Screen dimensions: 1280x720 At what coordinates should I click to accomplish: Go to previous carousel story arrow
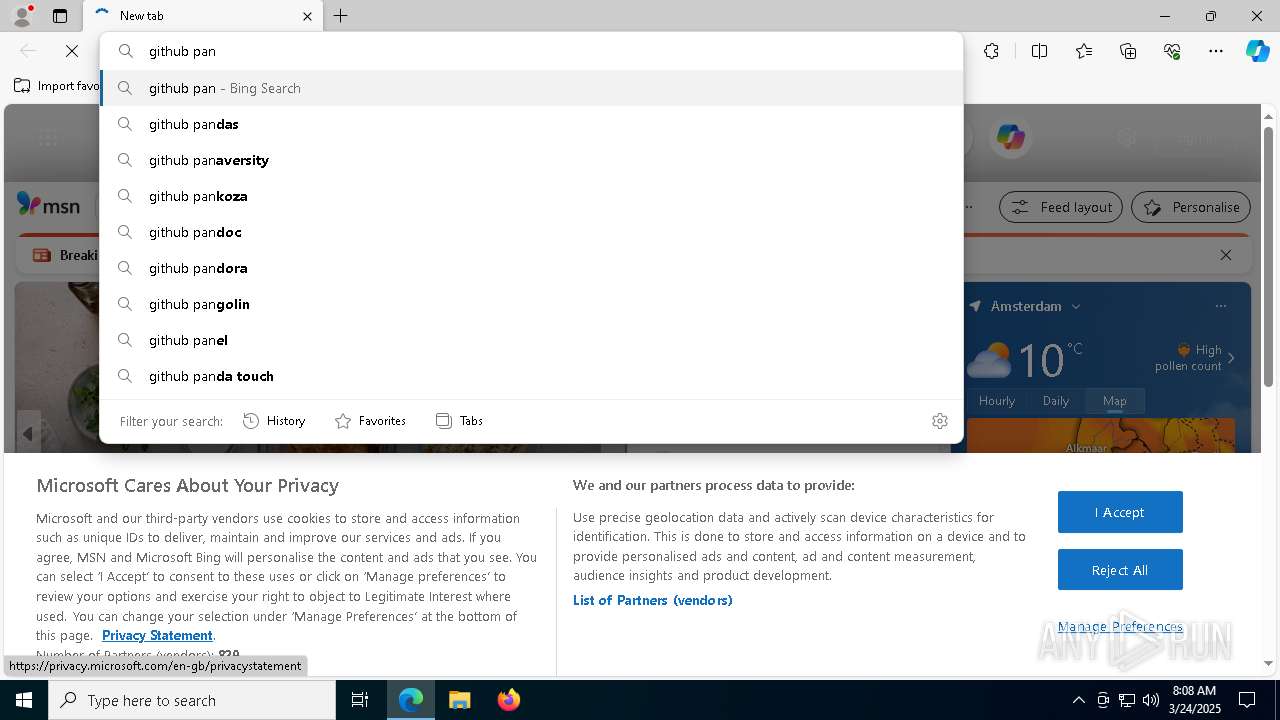28,432
